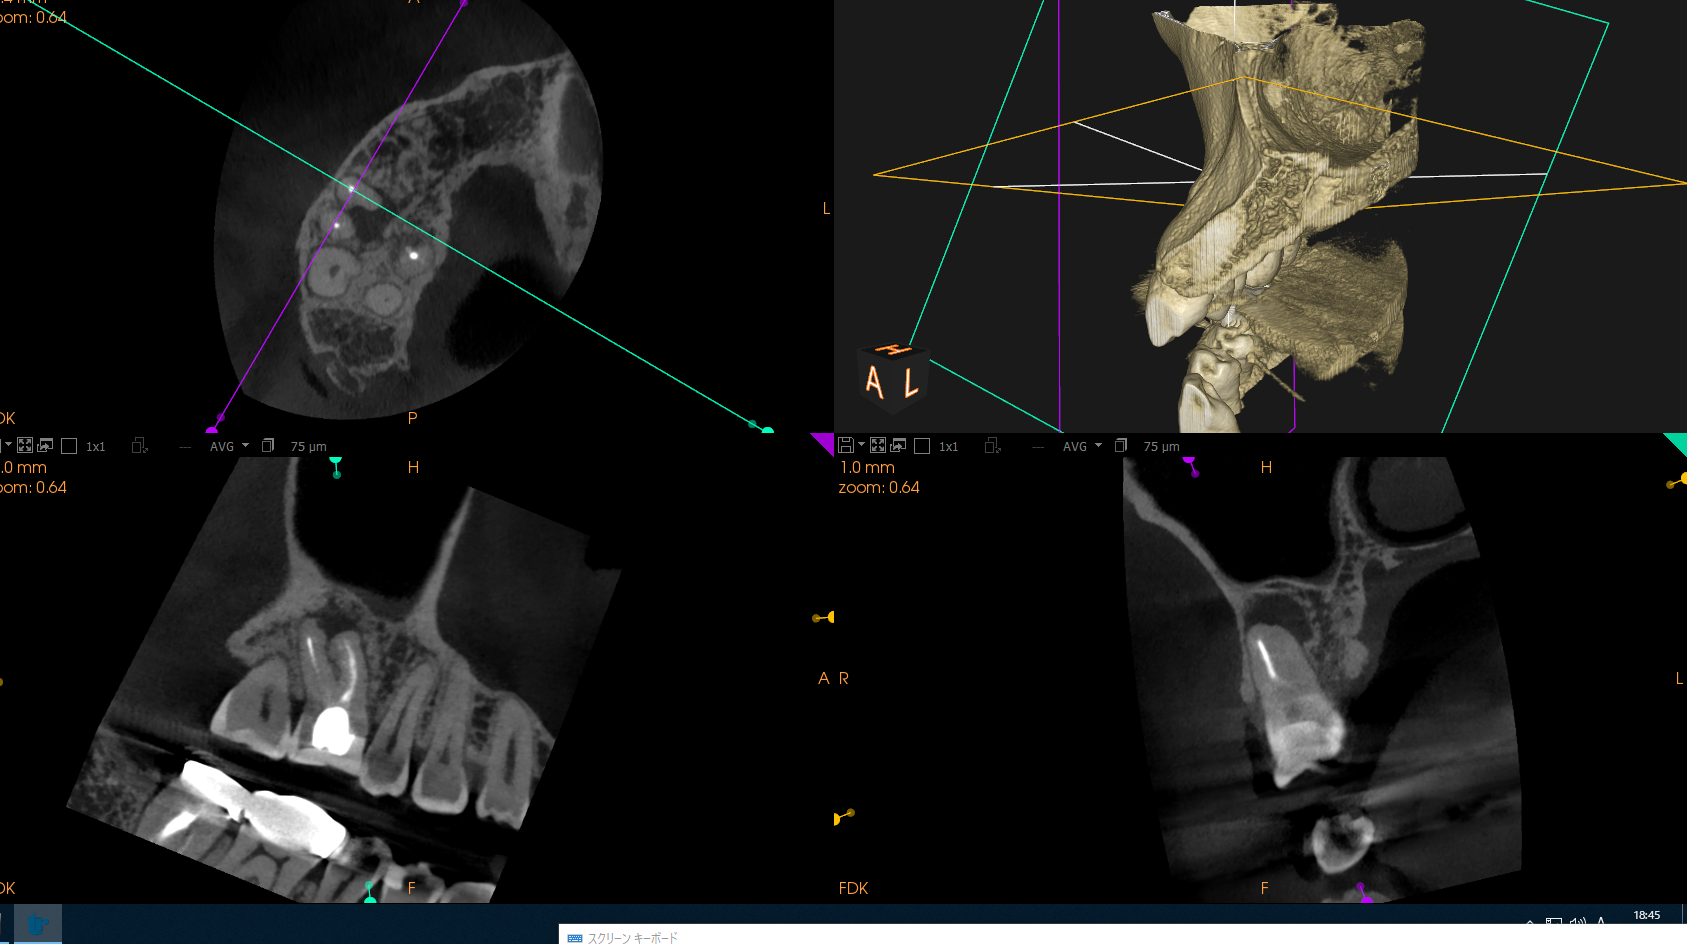The image size is (1687, 944).
Task: Click the green corner triangle at the right edge
Action: 1677,442
